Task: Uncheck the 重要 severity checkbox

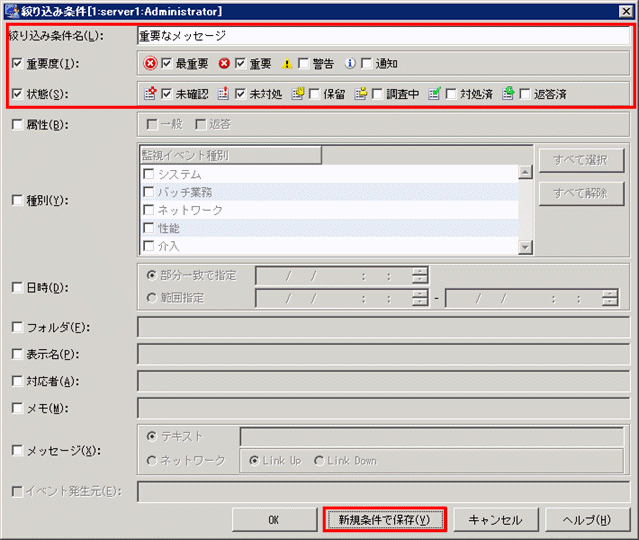Action: click(240, 63)
